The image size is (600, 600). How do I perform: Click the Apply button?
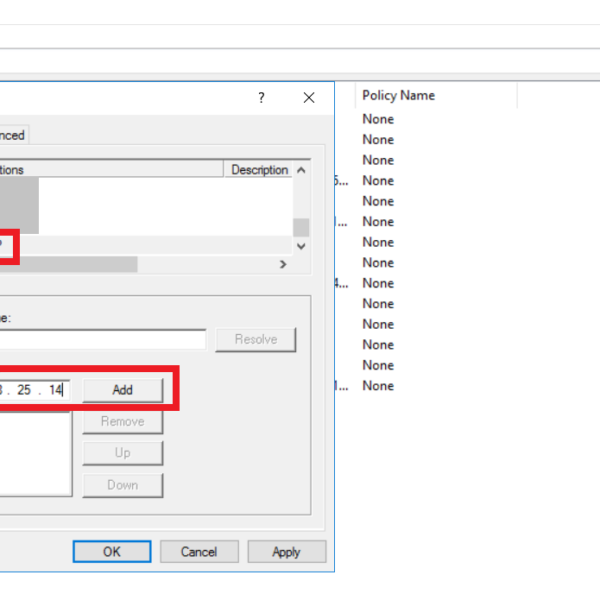click(x=286, y=552)
